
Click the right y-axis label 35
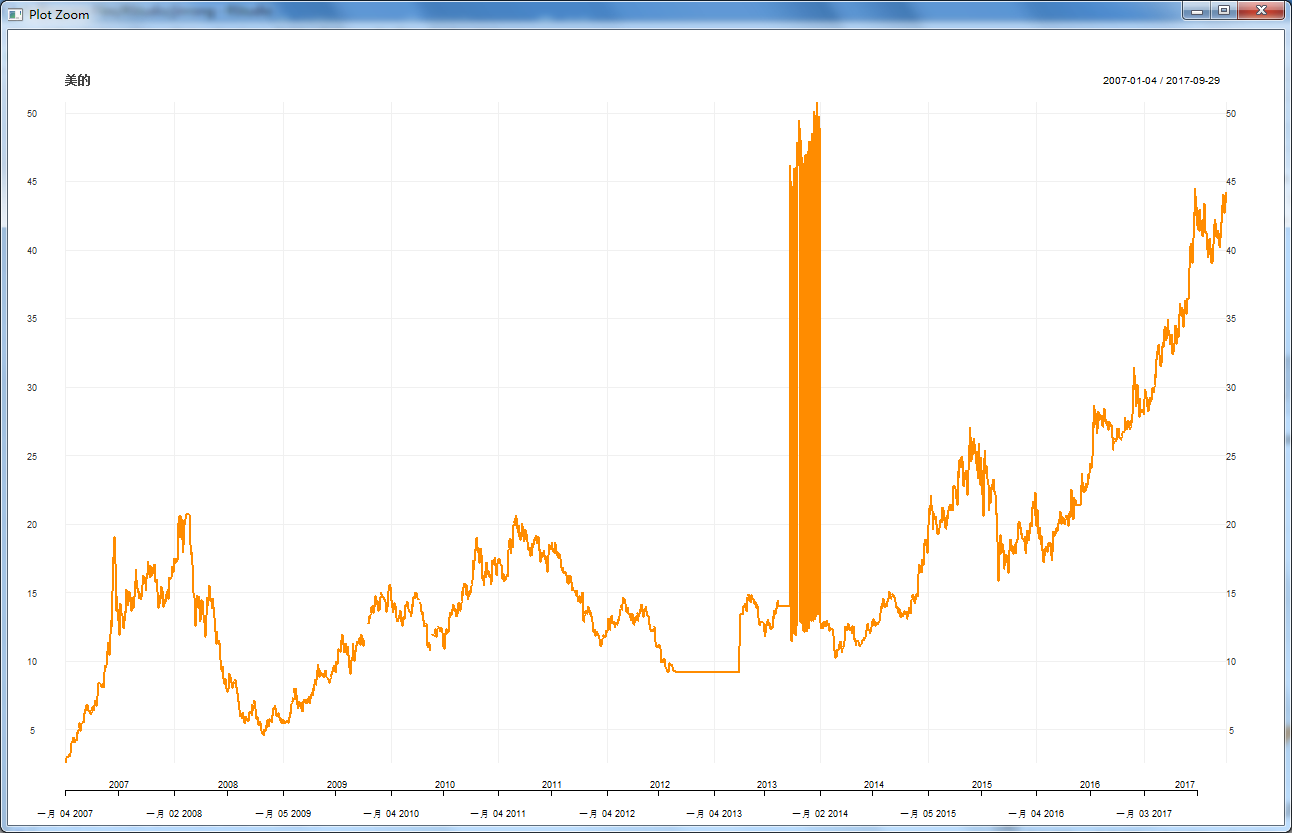pyautogui.click(x=1231, y=319)
